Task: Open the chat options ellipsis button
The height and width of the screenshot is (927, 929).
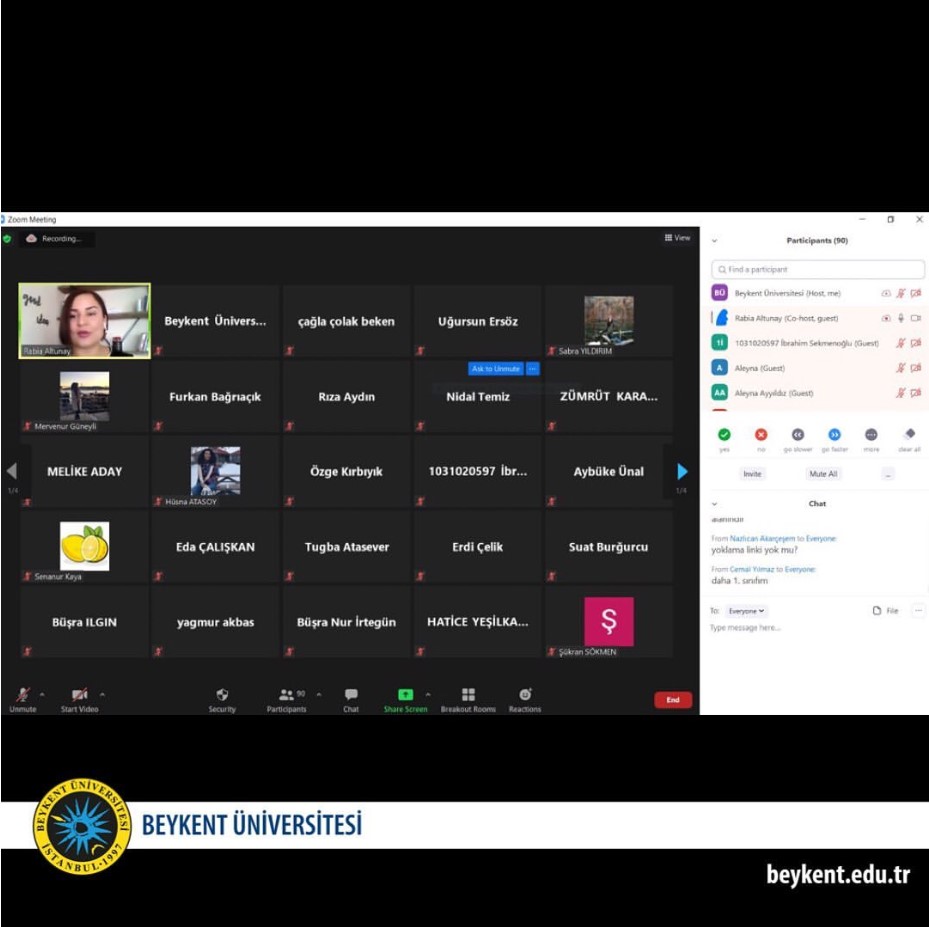Action: tap(918, 610)
